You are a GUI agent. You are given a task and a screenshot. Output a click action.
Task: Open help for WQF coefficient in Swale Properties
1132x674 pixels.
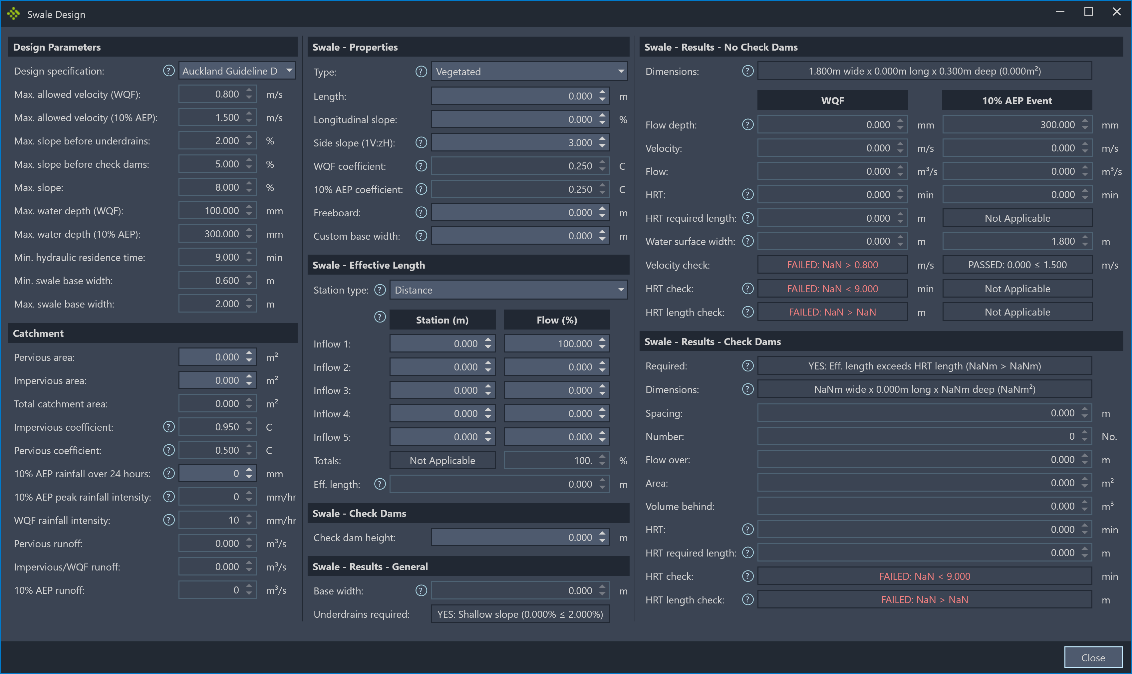click(x=421, y=165)
